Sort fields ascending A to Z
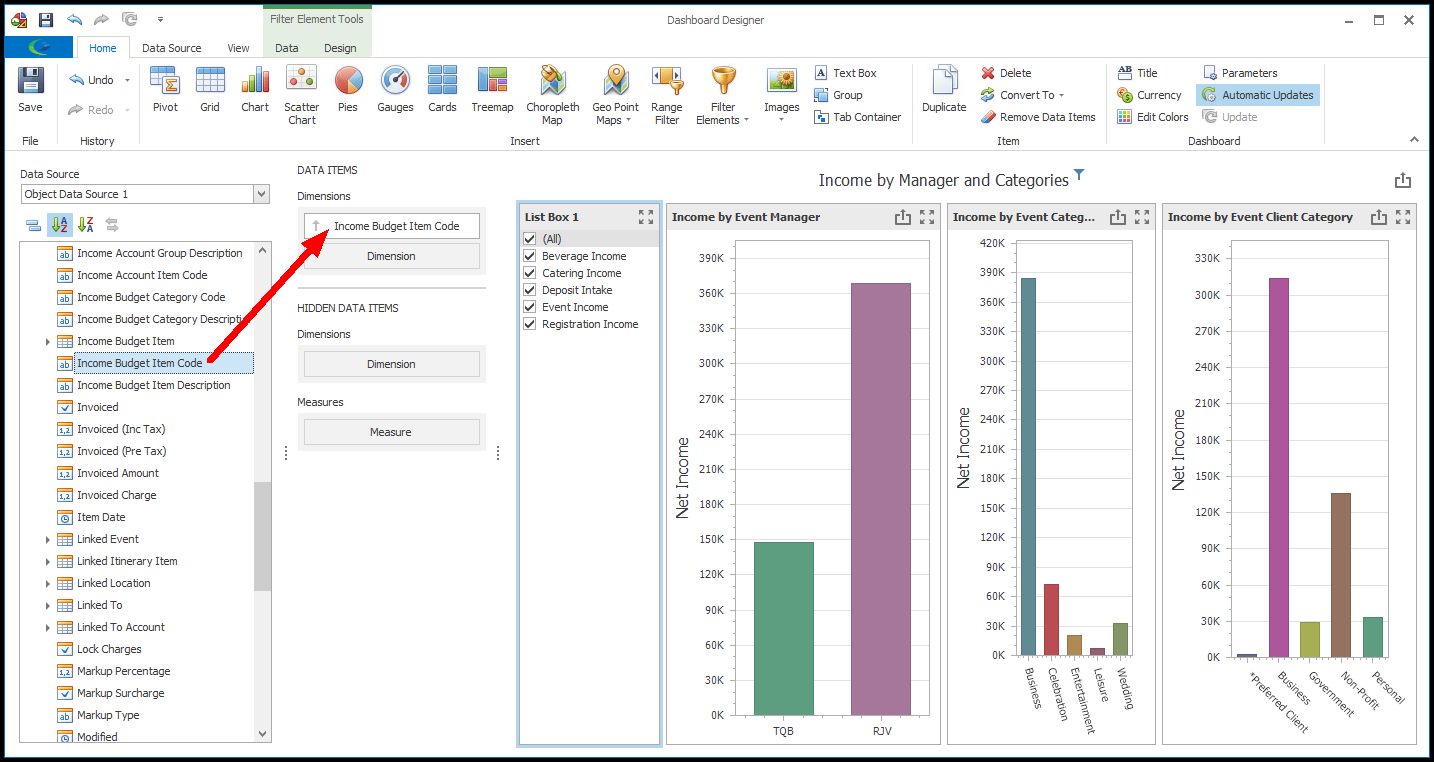Screen dimensions: 1434x762 [59, 225]
